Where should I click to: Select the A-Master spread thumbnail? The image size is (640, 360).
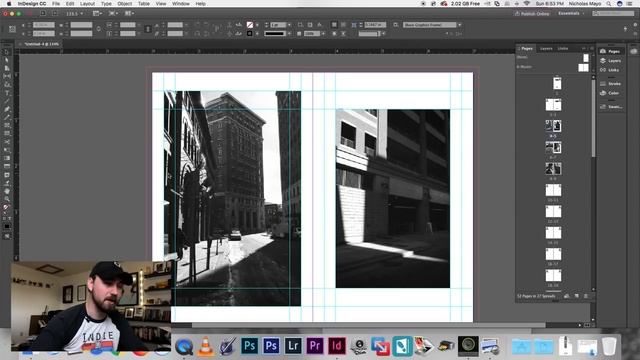pos(583,68)
